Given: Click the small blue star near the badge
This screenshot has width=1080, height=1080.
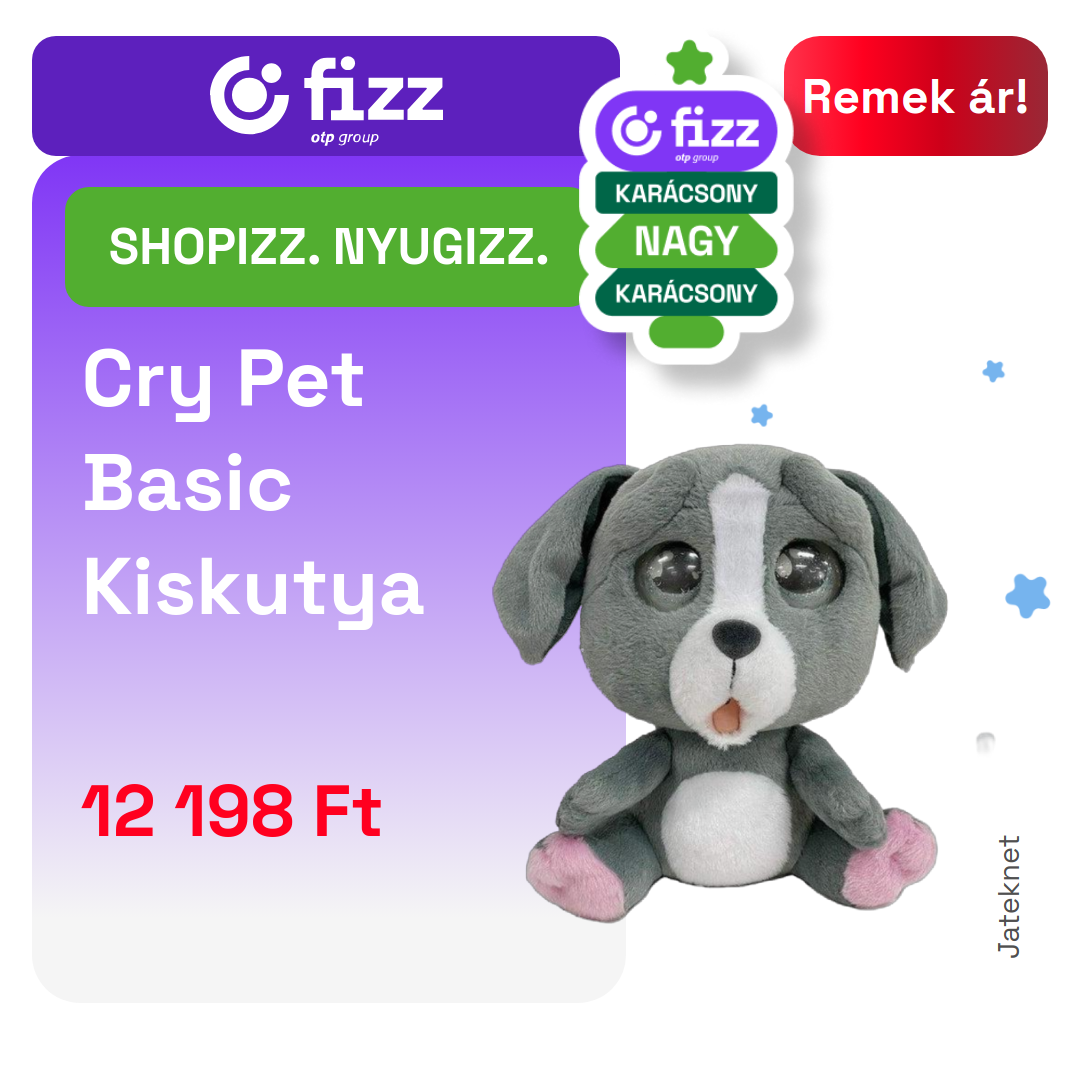Looking at the screenshot, I should [x=762, y=415].
